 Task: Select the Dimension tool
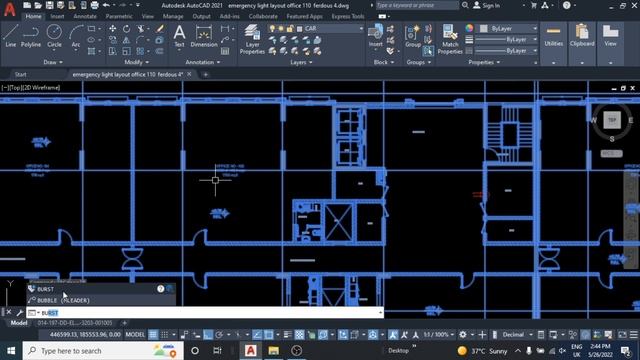click(x=204, y=36)
